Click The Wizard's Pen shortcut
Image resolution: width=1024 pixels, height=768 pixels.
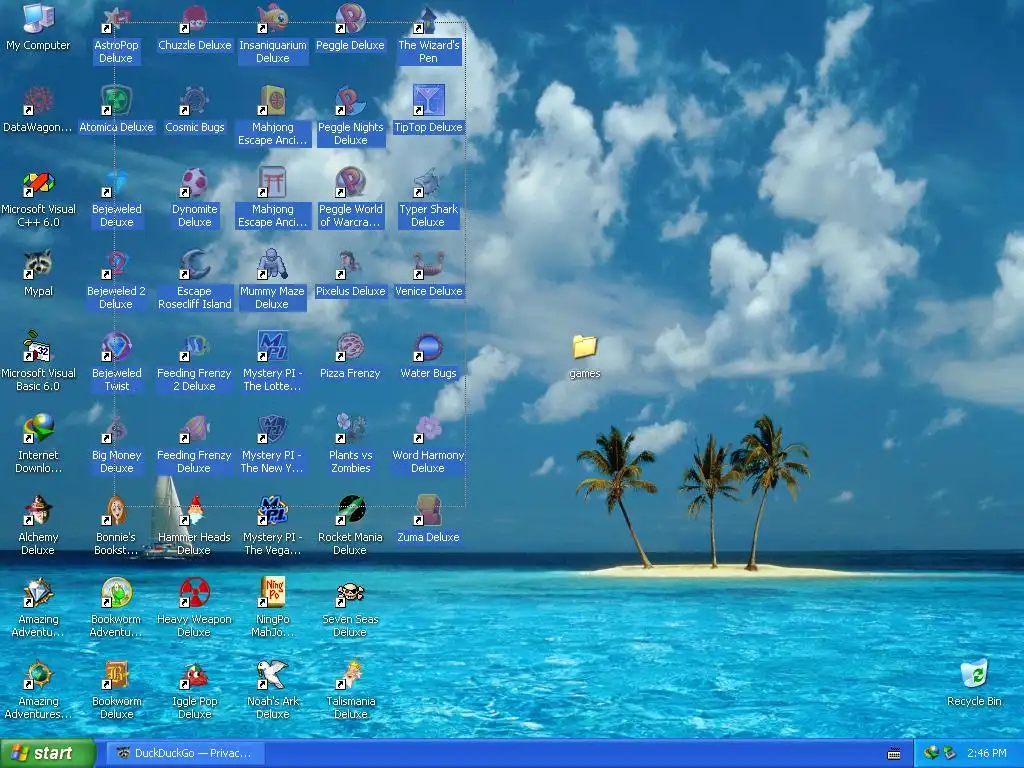(x=428, y=18)
